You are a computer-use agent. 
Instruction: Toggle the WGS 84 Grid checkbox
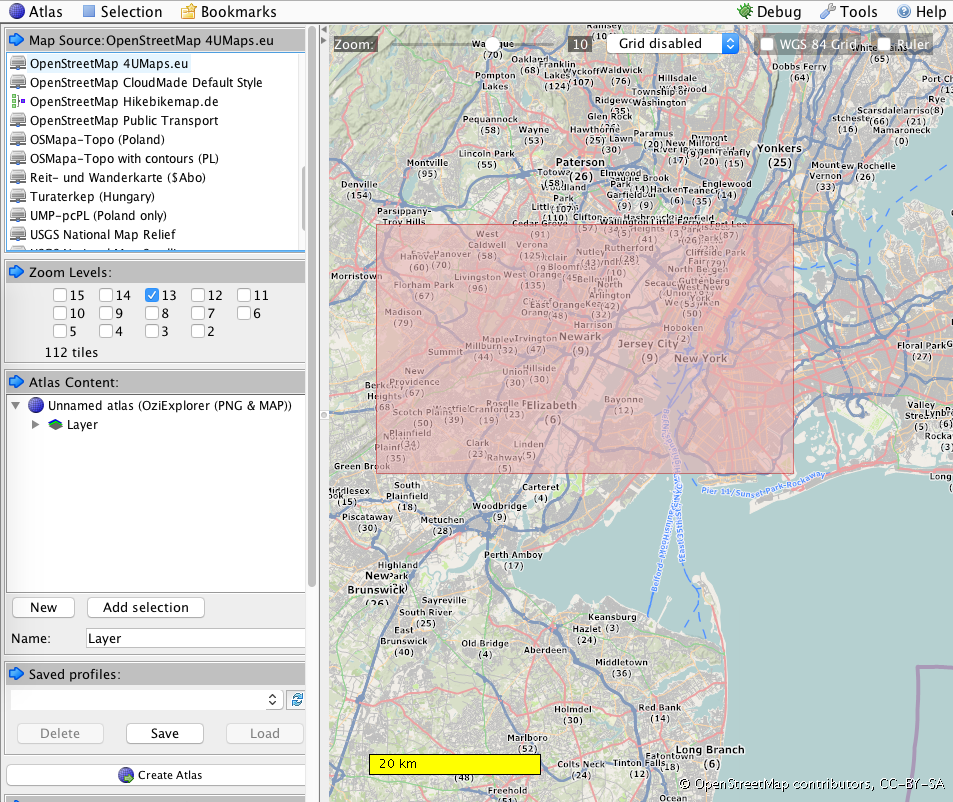767,44
